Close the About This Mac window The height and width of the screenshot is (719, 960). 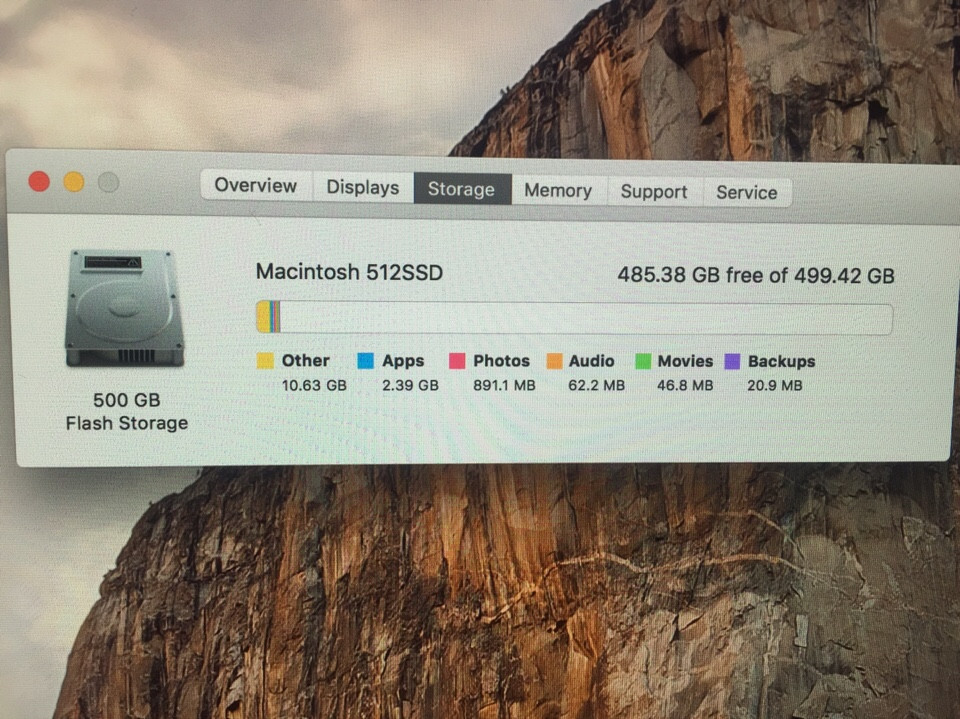[39, 181]
